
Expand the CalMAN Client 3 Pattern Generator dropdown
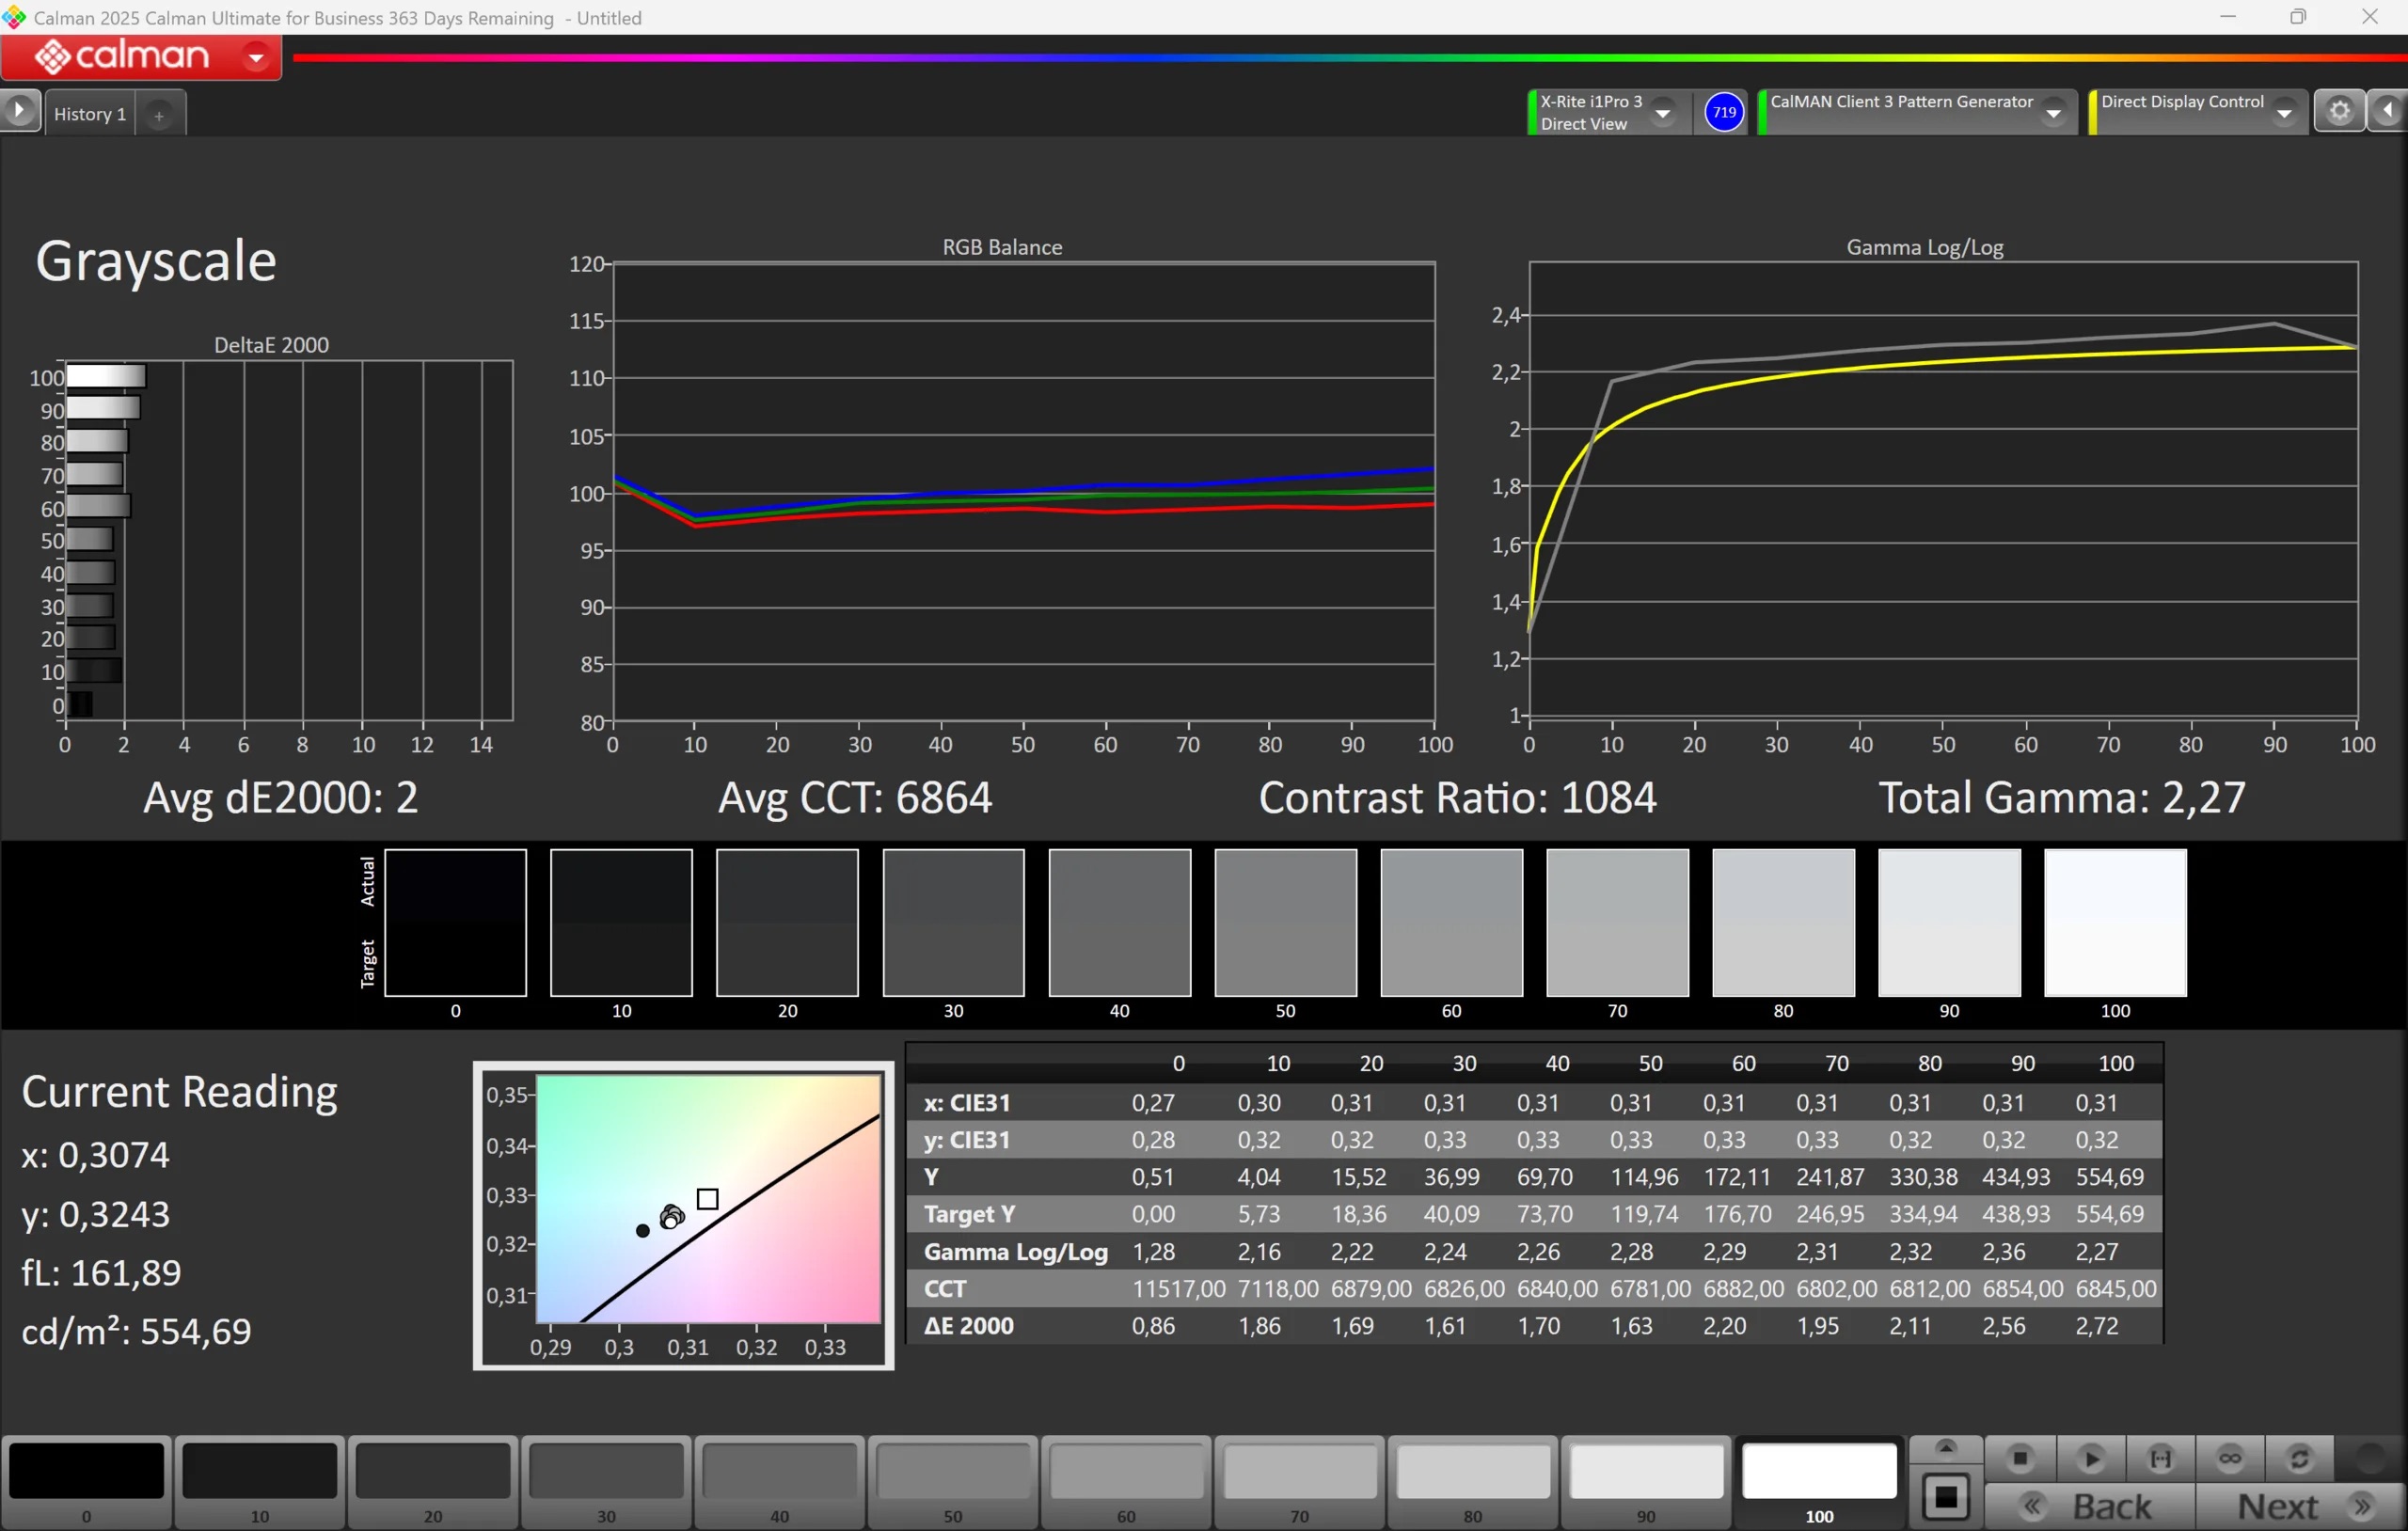point(2053,113)
